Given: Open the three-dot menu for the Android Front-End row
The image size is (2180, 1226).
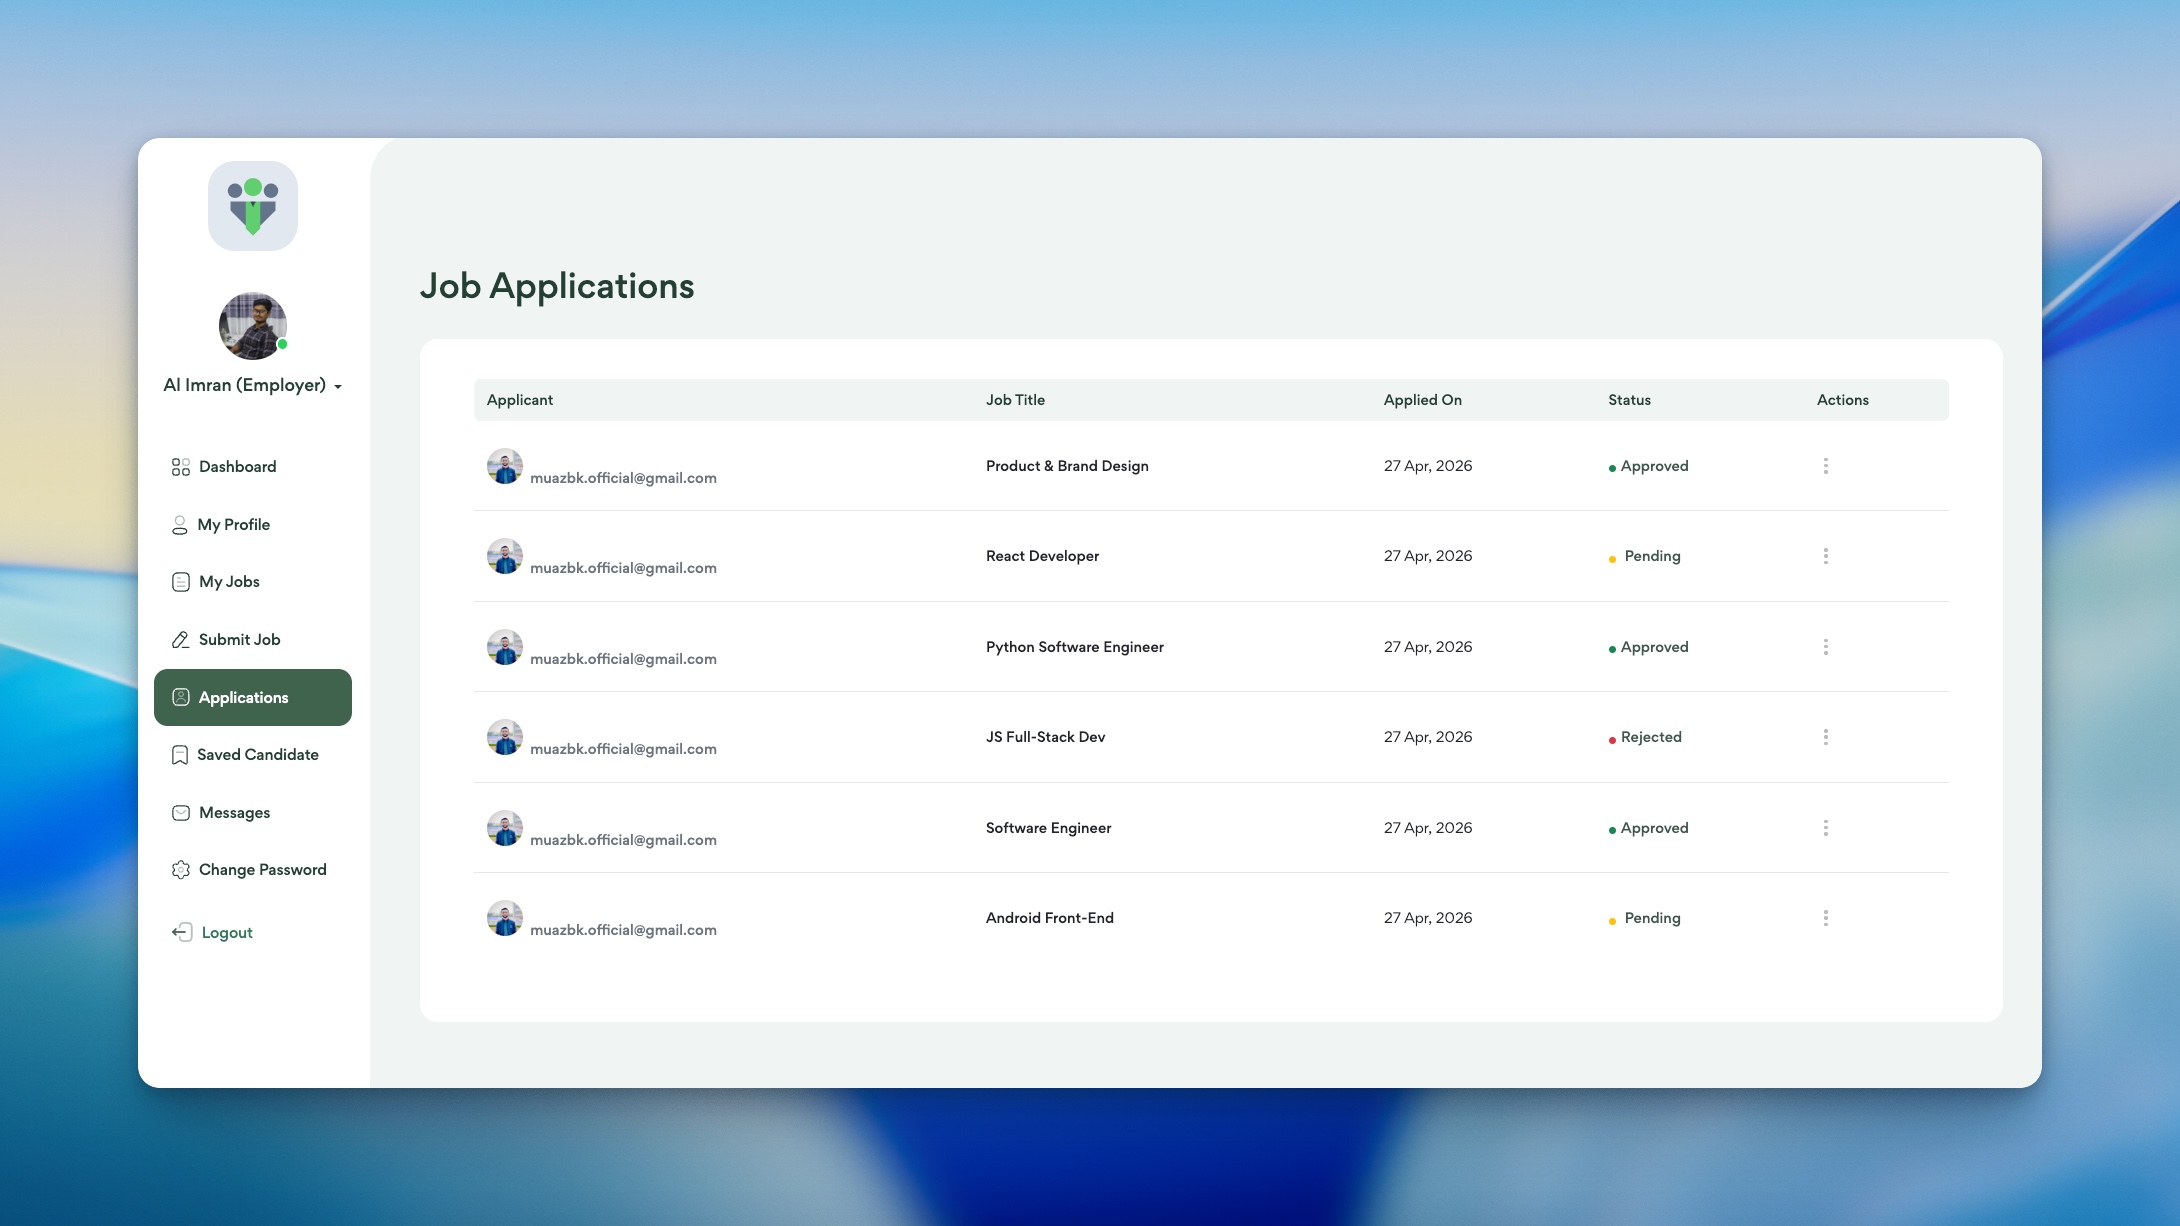Looking at the screenshot, I should click(1825, 918).
